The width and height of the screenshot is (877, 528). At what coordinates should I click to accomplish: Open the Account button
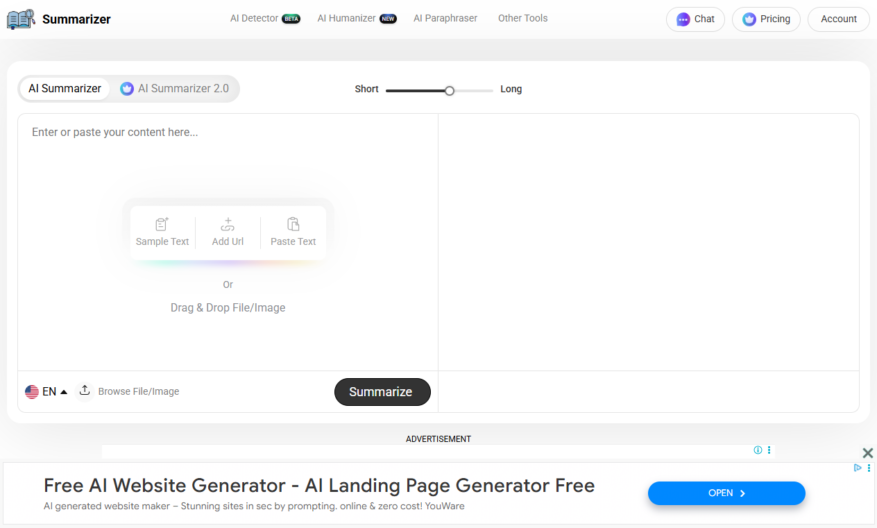coord(838,19)
